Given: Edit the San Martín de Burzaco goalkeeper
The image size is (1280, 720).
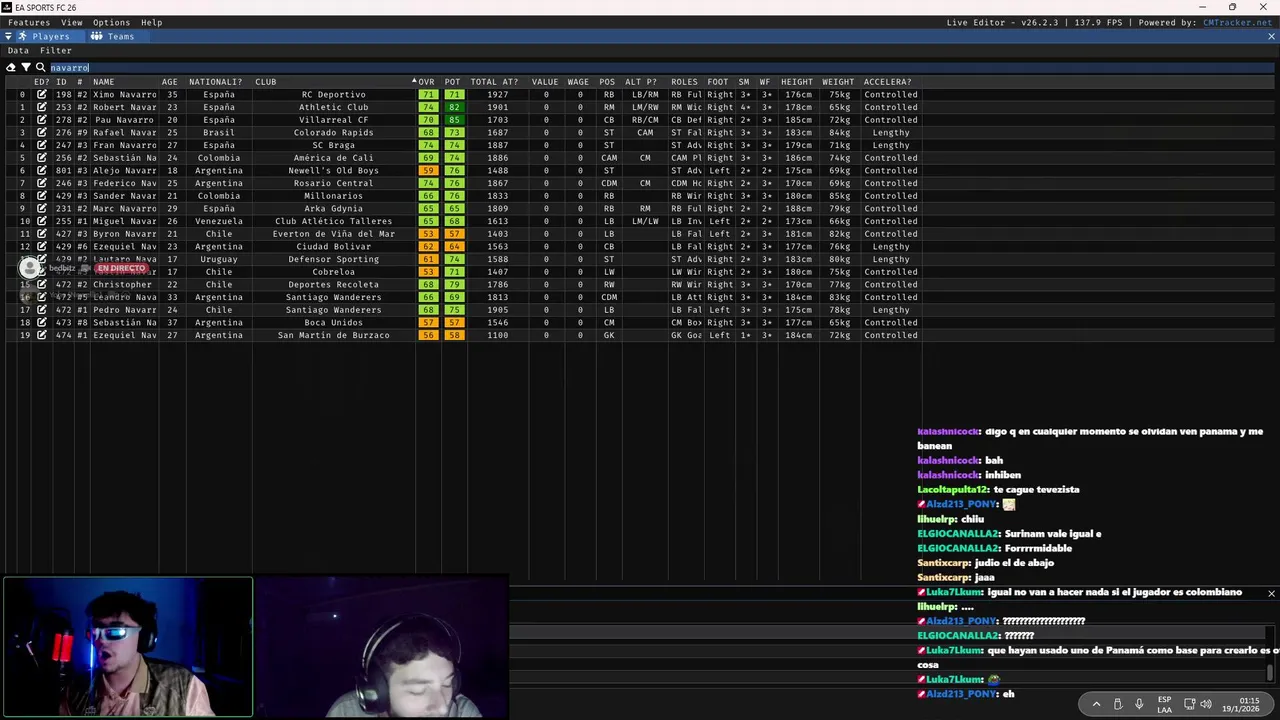Looking at the screenshot, I should (x=42, y=335).
